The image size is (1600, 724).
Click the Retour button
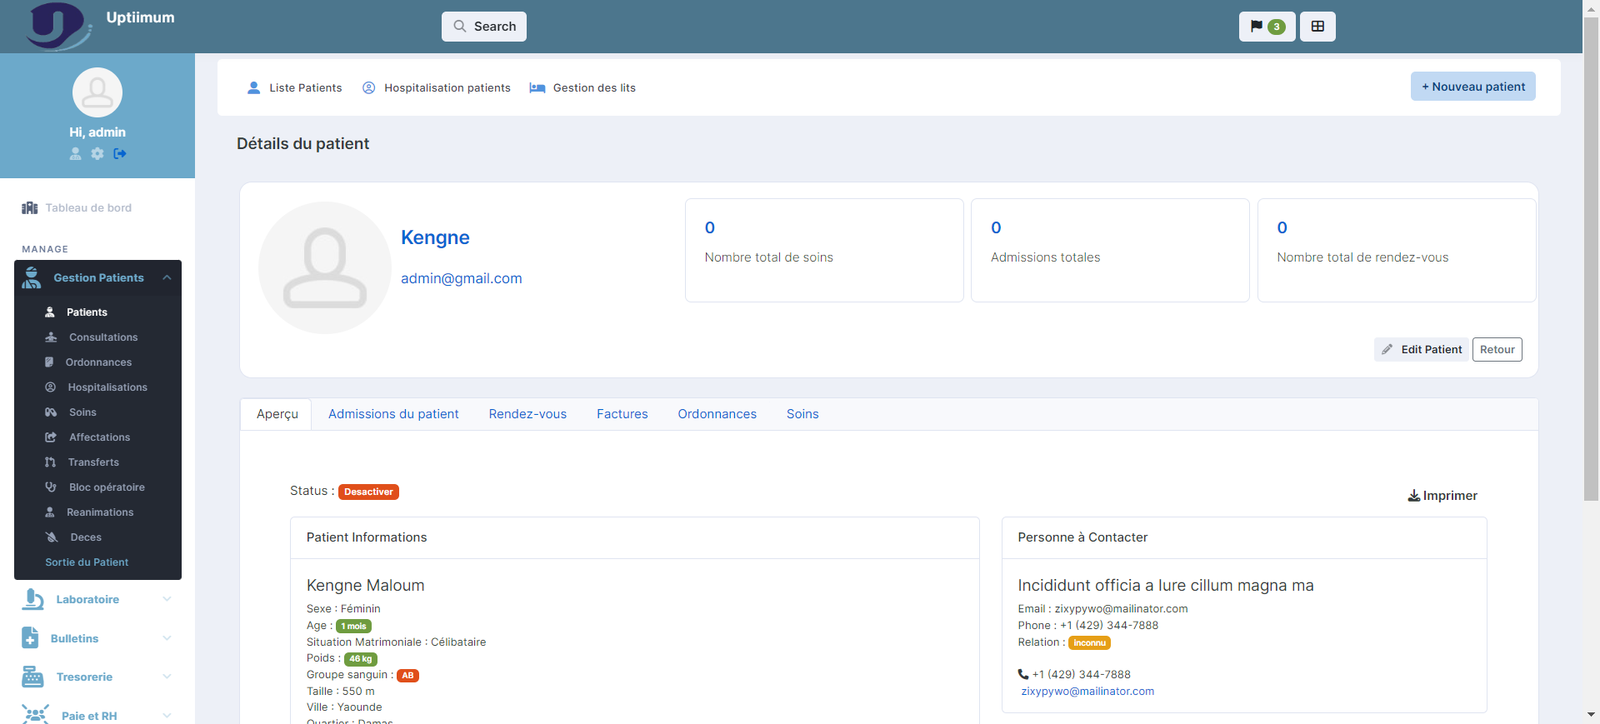tap(1496, 350)
